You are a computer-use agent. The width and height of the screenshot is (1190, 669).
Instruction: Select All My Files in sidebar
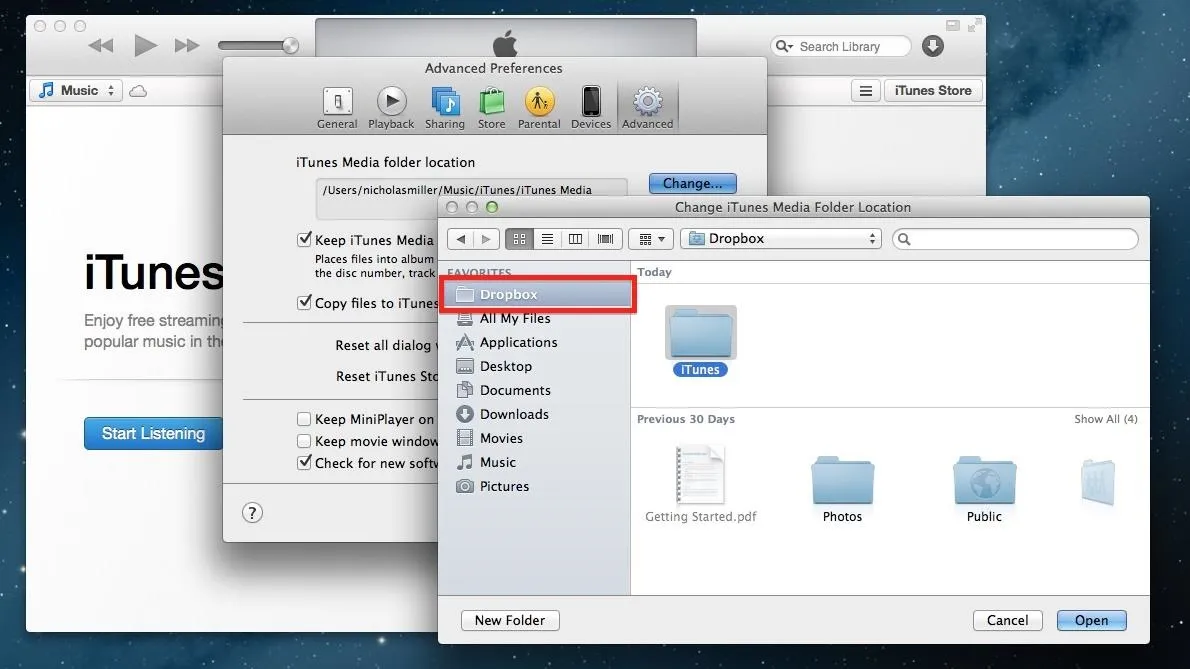[x=534, y=319]
